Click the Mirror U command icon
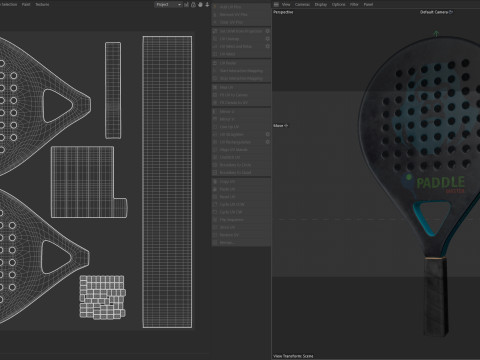This screenshot has height=360, width=480. click(215, 111)
